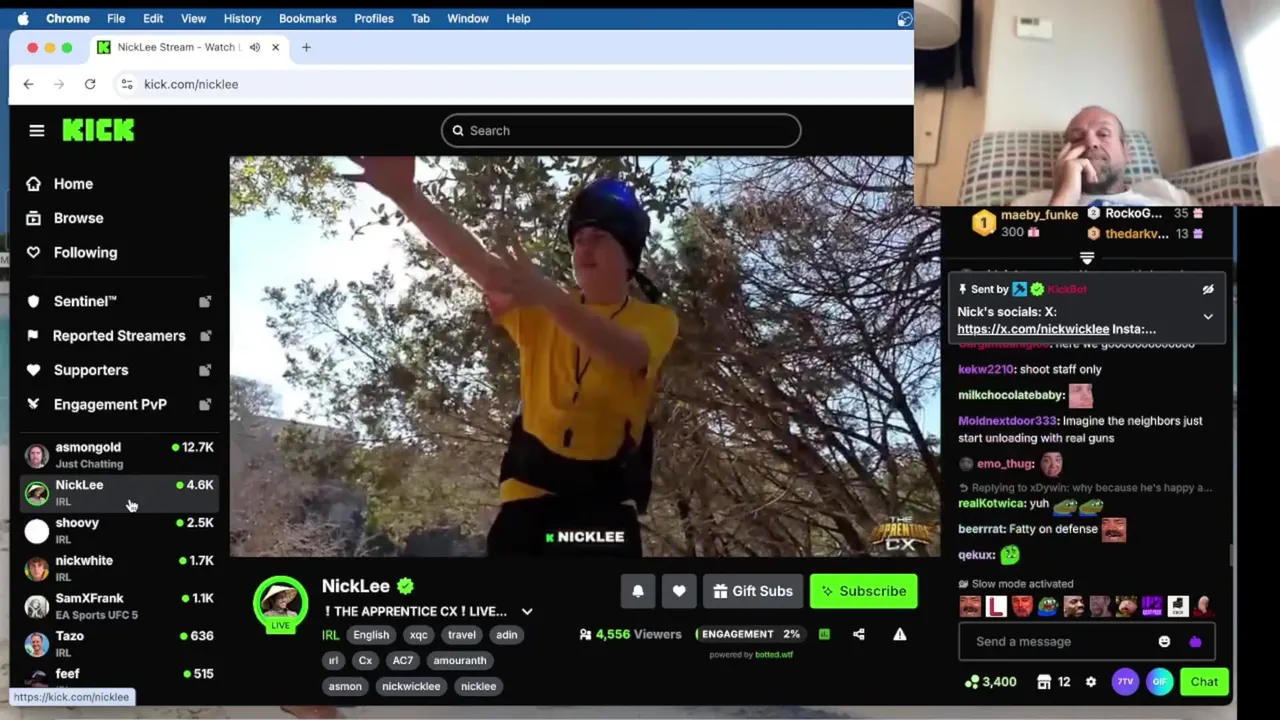Image resolution: width=1280 pixels, height=720 pixels.
Task: Click the green Kick logo
Action: [x=98, y=130]
